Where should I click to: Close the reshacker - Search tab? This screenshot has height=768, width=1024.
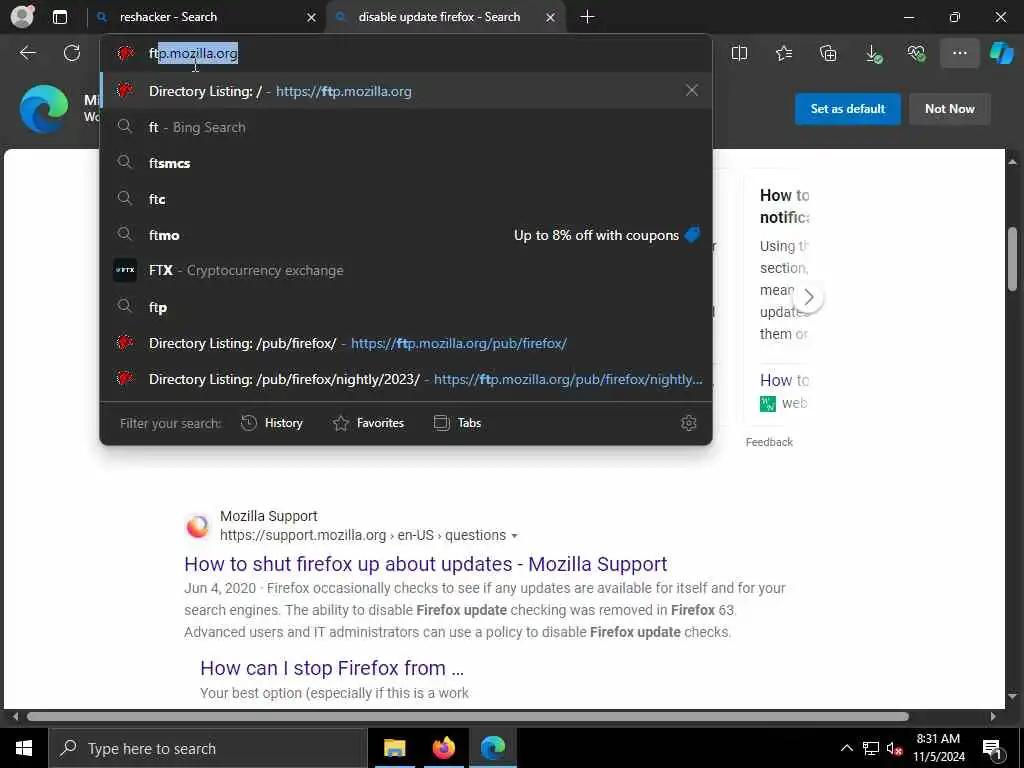(312, 18)
